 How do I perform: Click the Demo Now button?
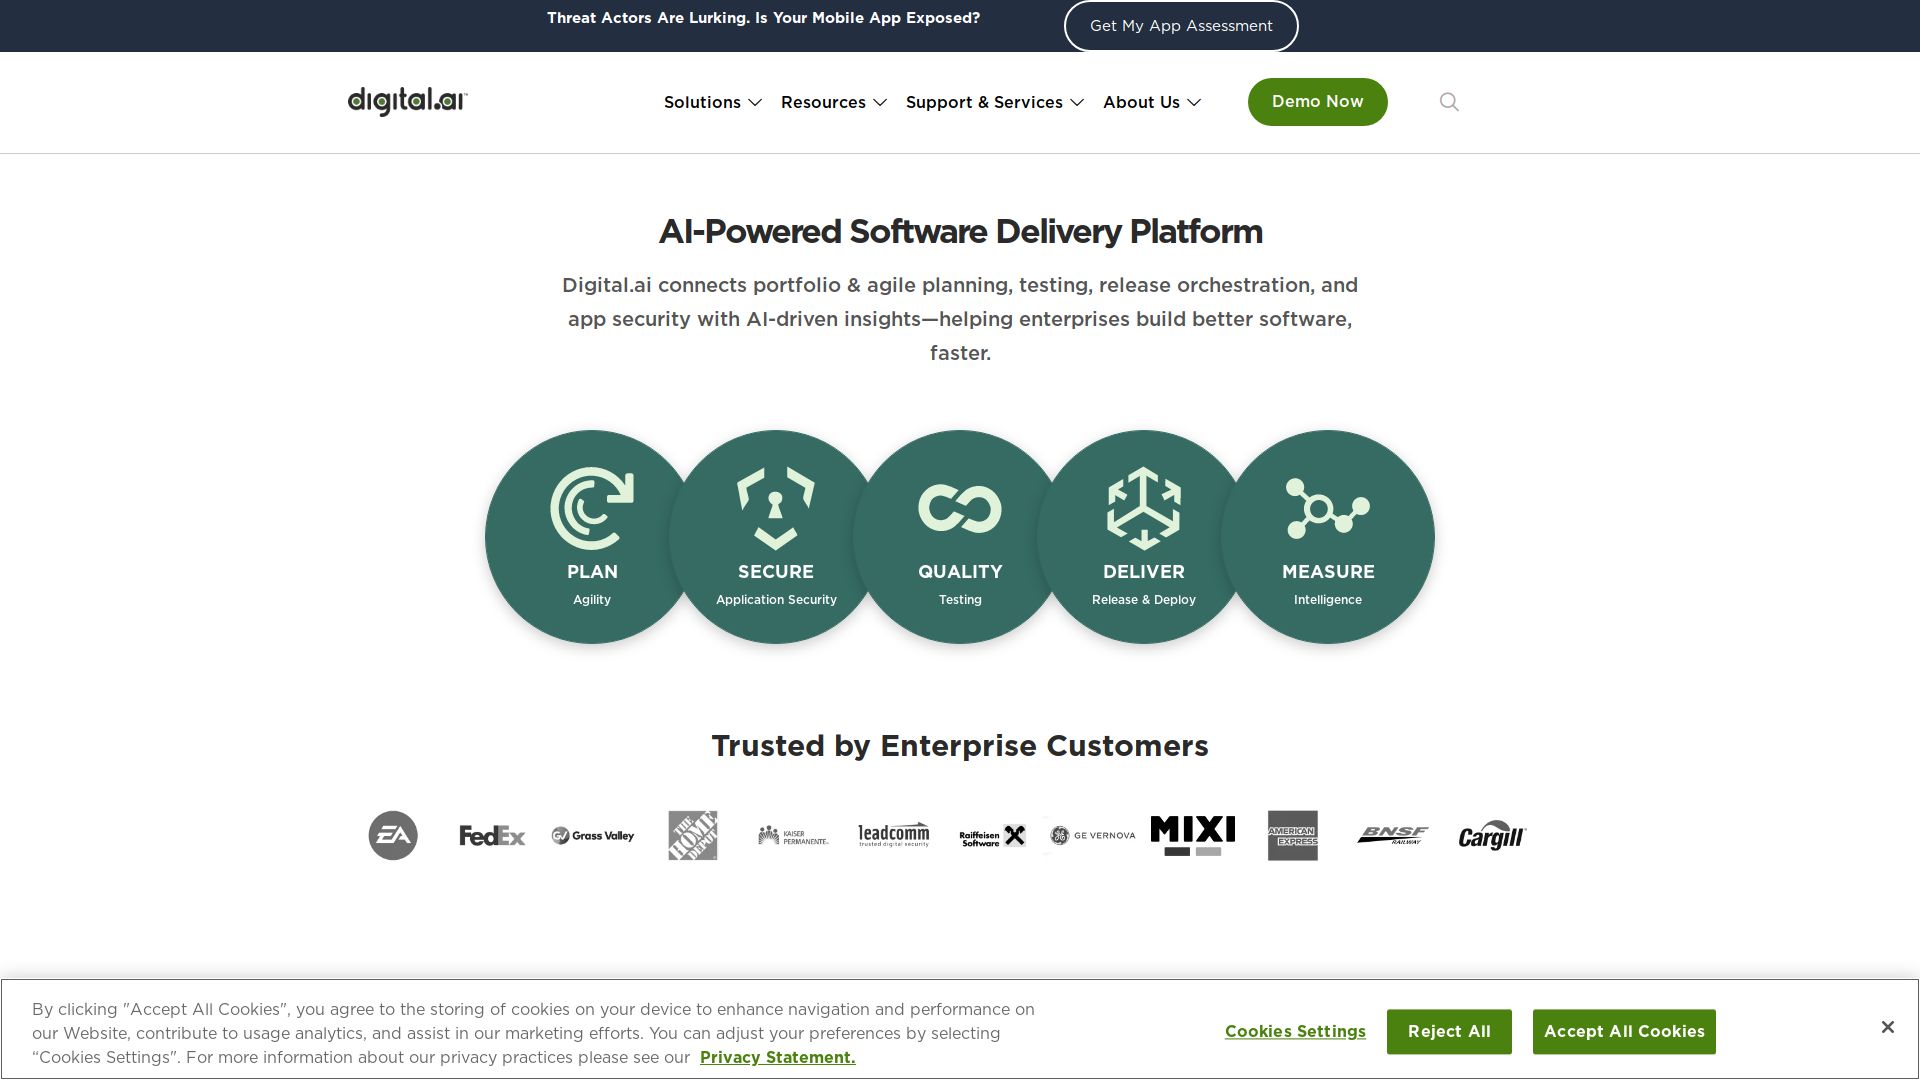click(x=1317, y=102)
